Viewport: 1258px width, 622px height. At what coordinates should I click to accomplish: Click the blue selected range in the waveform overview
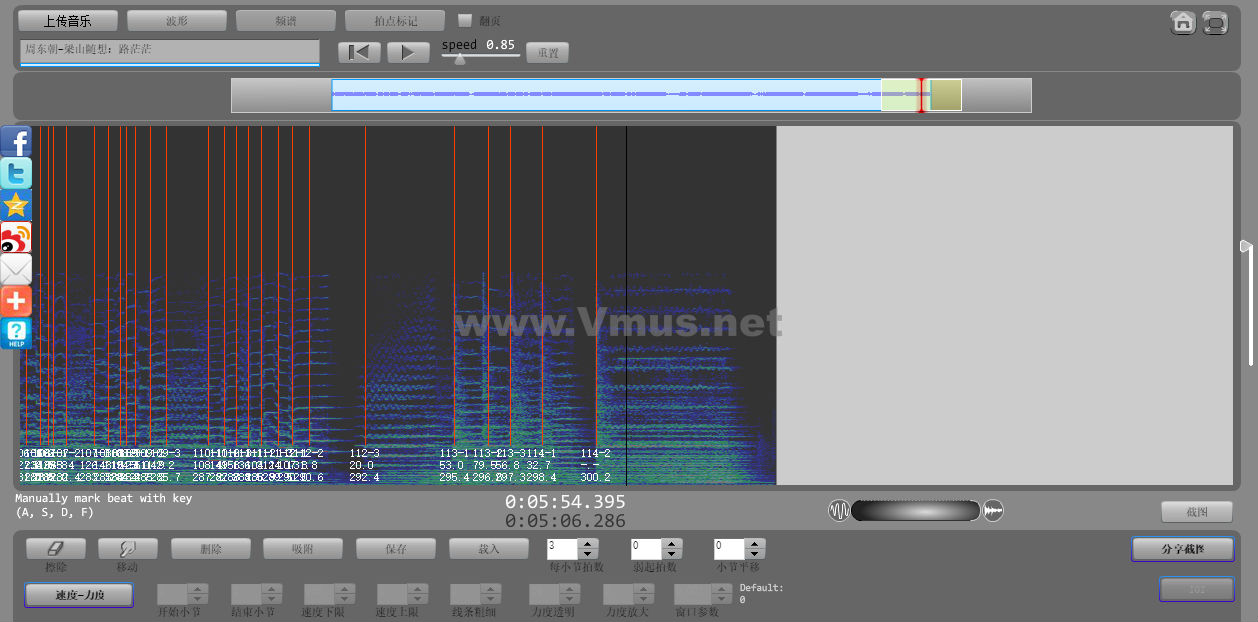coord(606,95)
